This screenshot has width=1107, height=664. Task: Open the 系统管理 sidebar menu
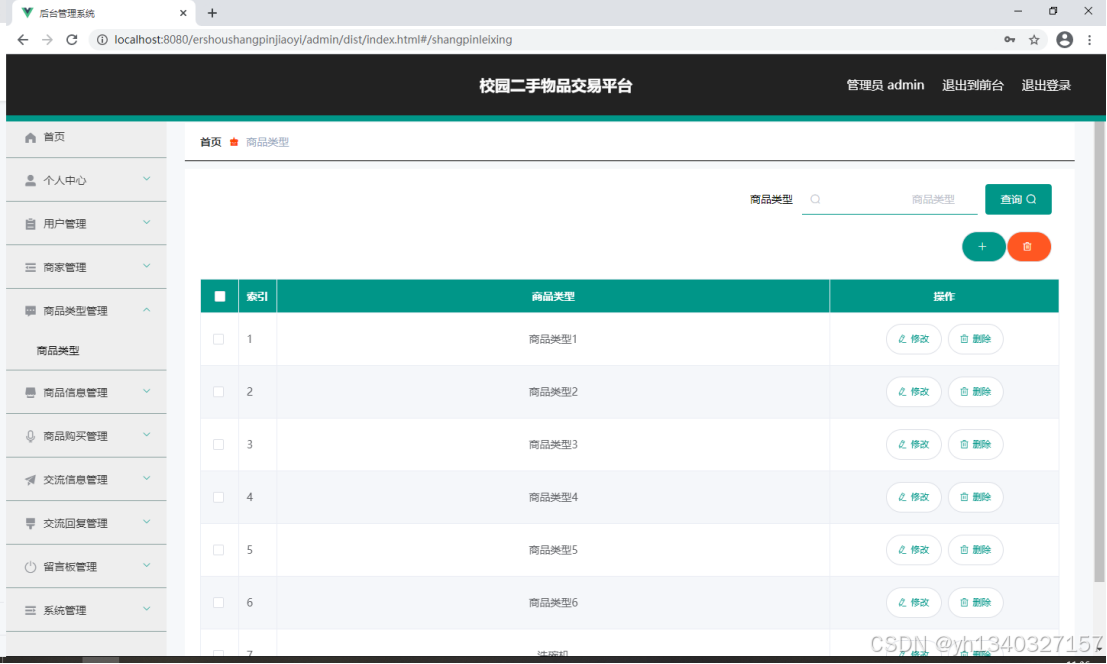(86, 610)
